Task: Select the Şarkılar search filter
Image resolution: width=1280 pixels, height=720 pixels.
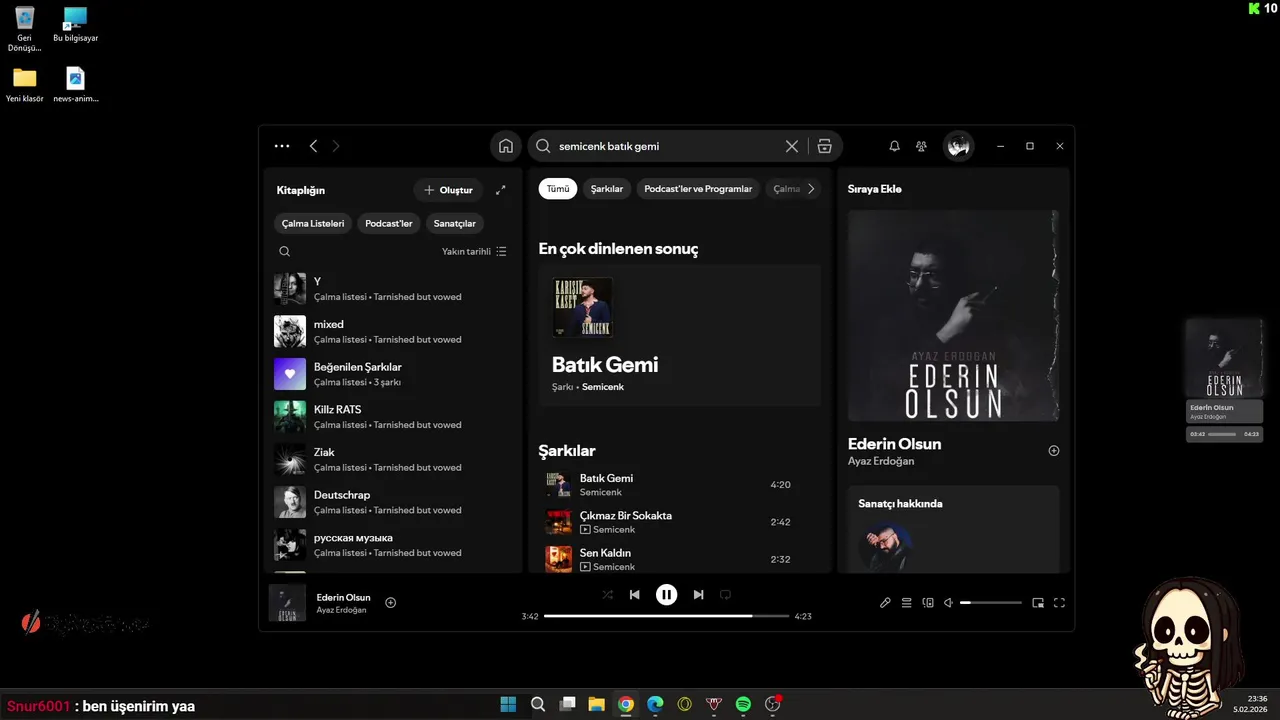Action: pos(607,188)
